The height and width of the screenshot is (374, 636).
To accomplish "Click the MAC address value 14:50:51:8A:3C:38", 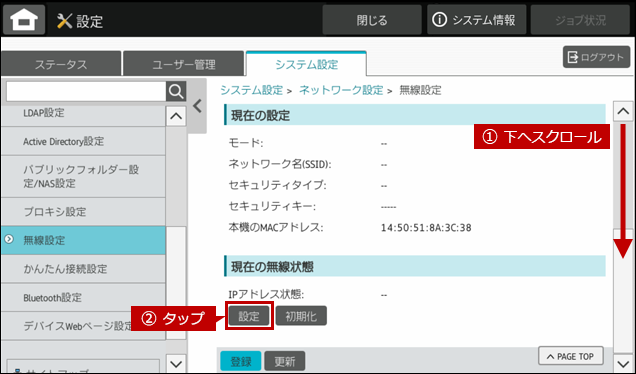I will pyautogui.click(x=426, y=228).
